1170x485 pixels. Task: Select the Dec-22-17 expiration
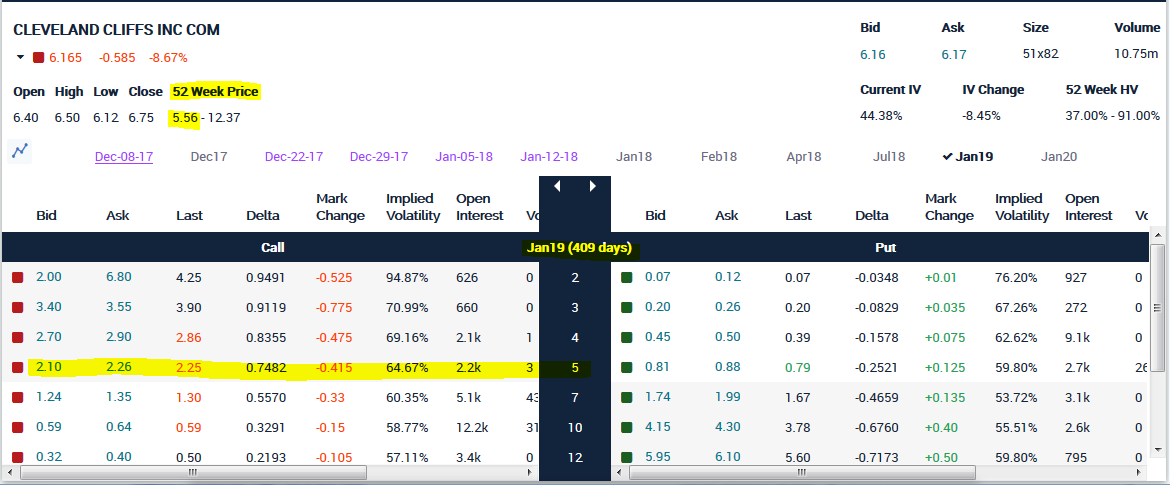pyautogui.click(x=294, y=157)
